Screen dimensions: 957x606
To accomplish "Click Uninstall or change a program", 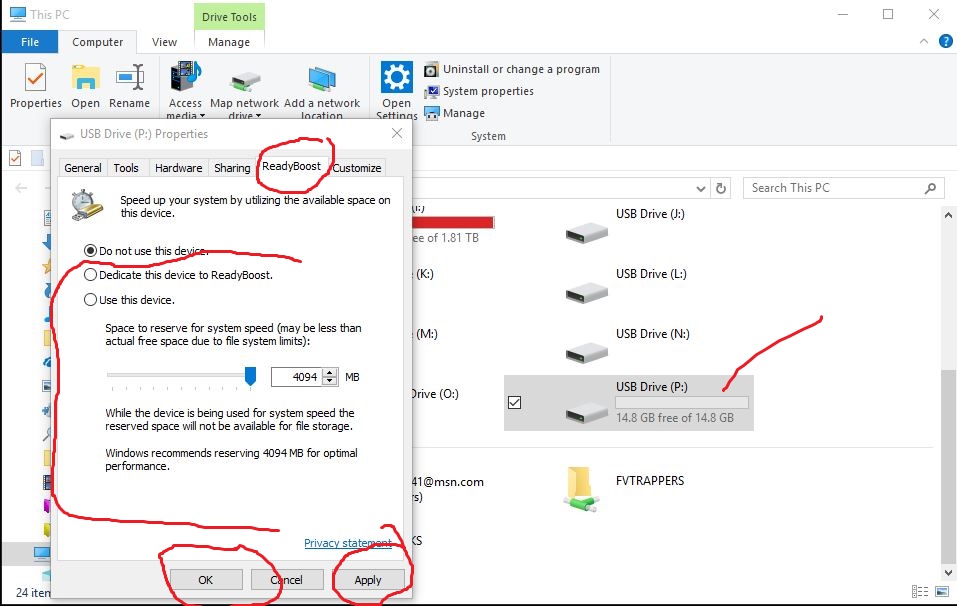I will click(x=512, y=69).
